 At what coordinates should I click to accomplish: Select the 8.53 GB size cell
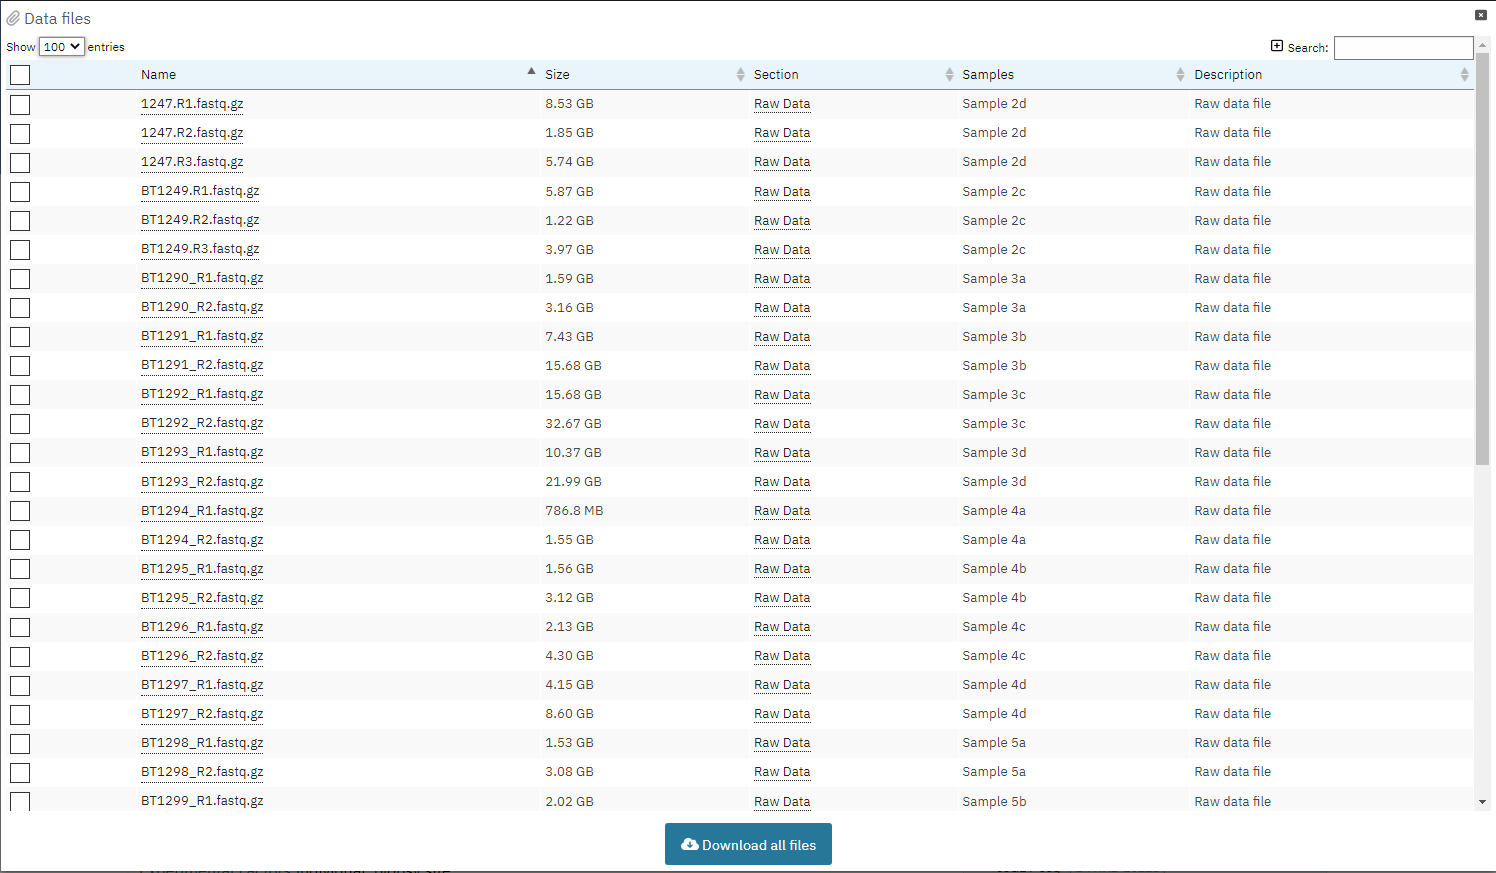click(569, 104)
